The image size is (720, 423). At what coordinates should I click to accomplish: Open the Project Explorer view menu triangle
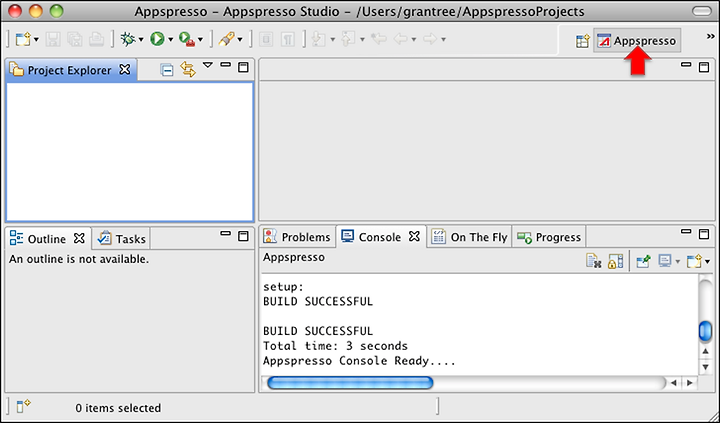point(208,66)
